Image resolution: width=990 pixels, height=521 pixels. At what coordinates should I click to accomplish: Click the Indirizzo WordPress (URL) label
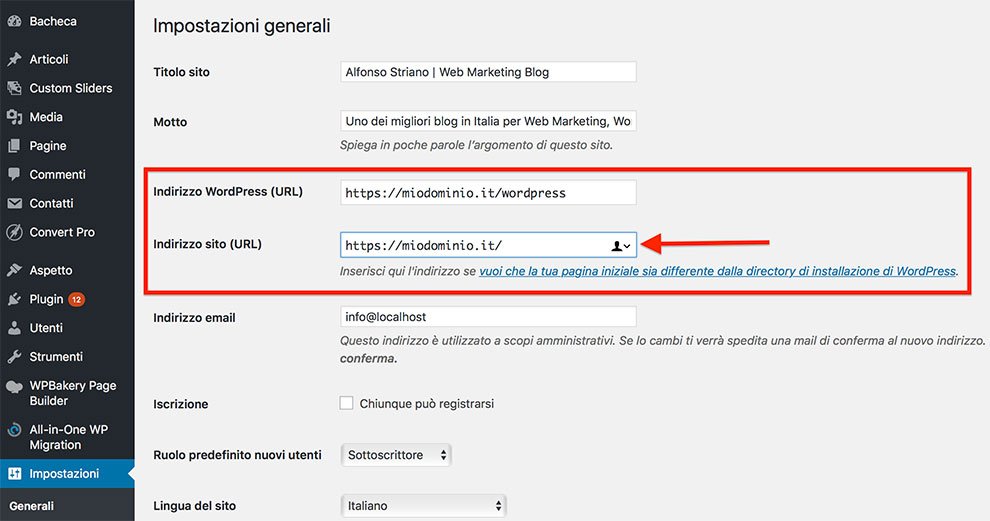point(228,191)
